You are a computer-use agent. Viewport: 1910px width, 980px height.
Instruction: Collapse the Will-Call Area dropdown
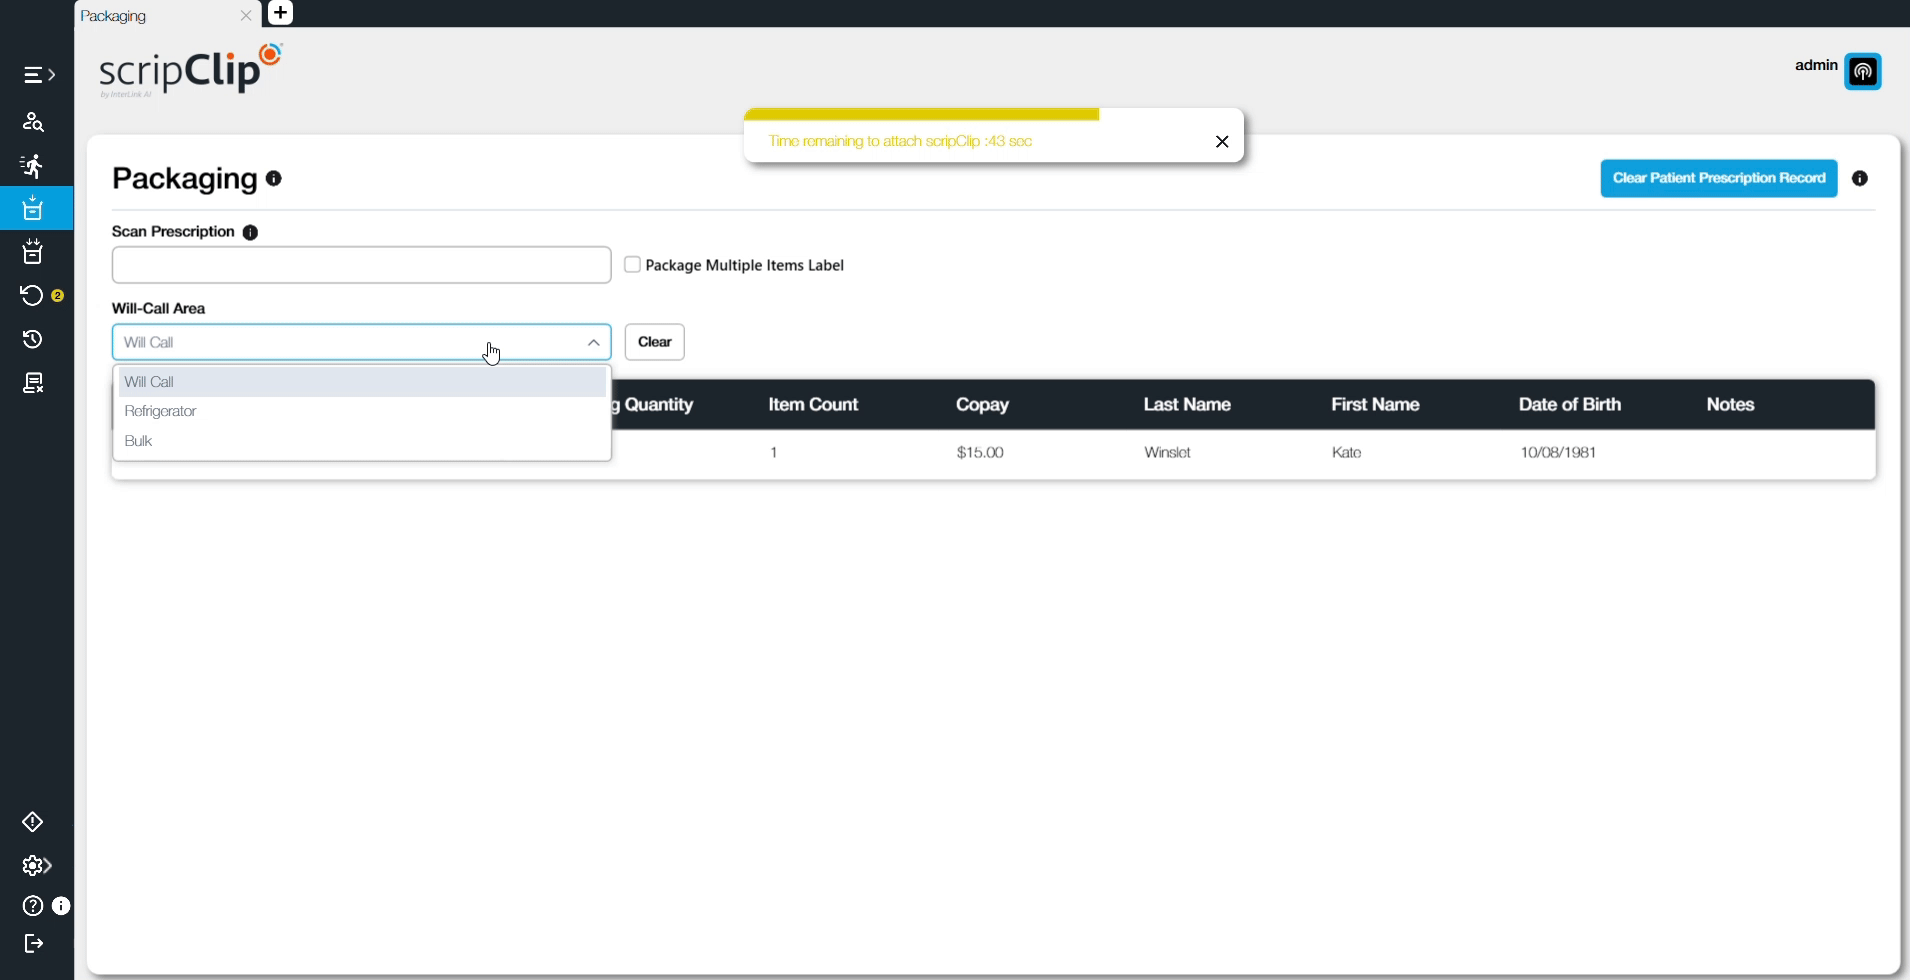point(593,342)
